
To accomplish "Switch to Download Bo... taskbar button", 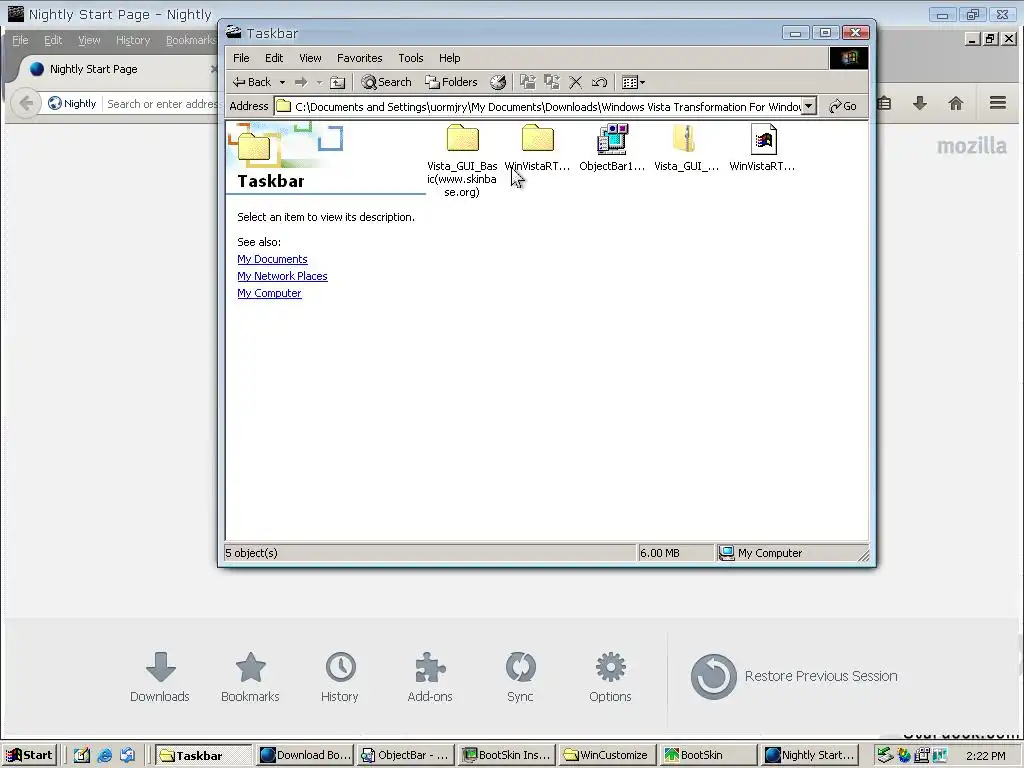I will point(305,756).
